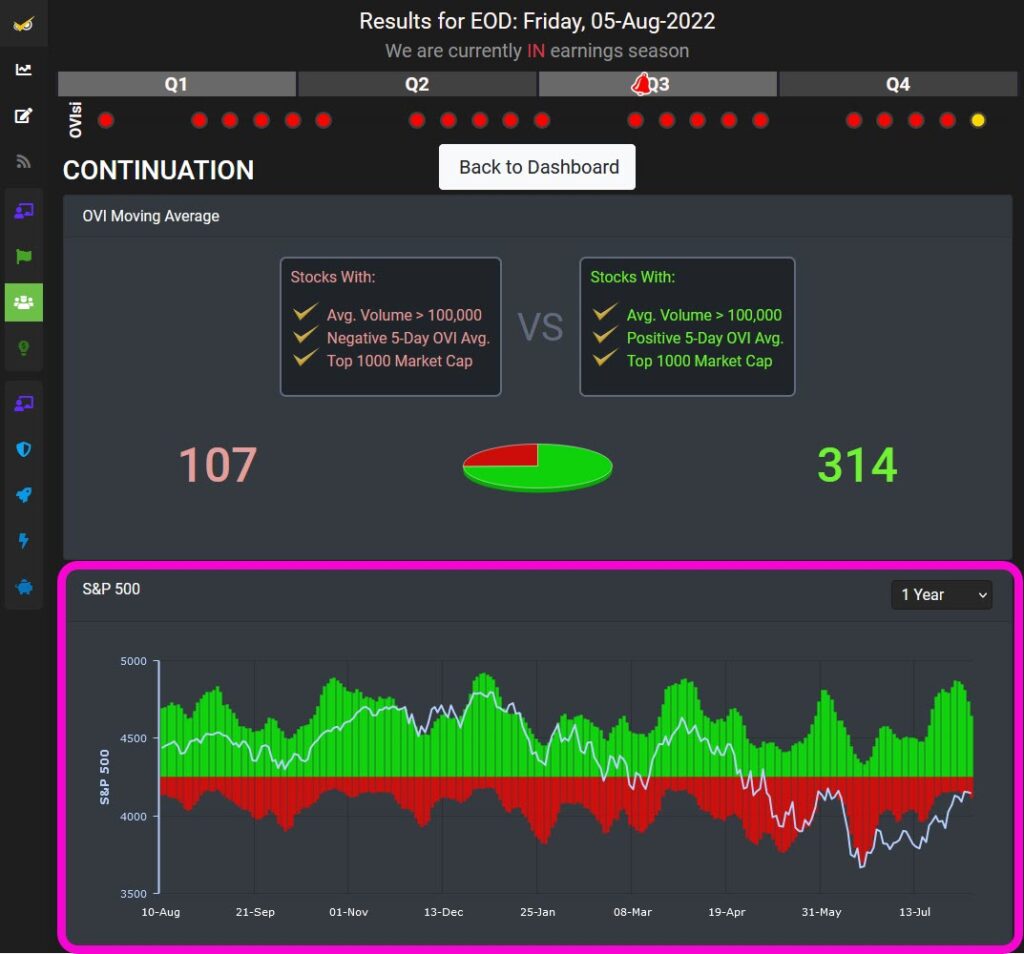
Task: Select the blue lightning bolt icon
Action: 23,541
